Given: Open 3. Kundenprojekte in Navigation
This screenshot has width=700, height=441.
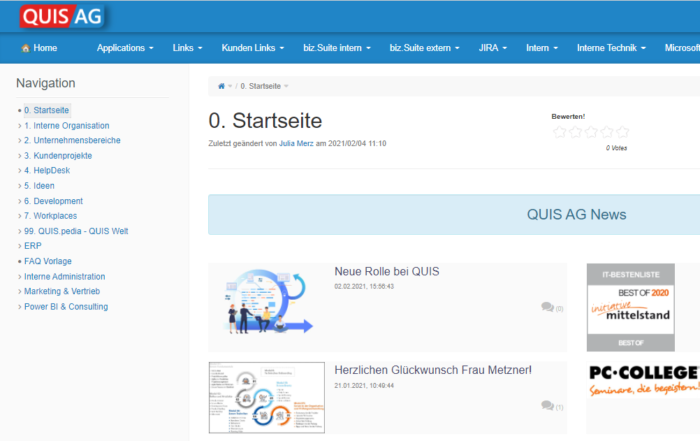Looking at the screenshot, I should click(58, 155).
